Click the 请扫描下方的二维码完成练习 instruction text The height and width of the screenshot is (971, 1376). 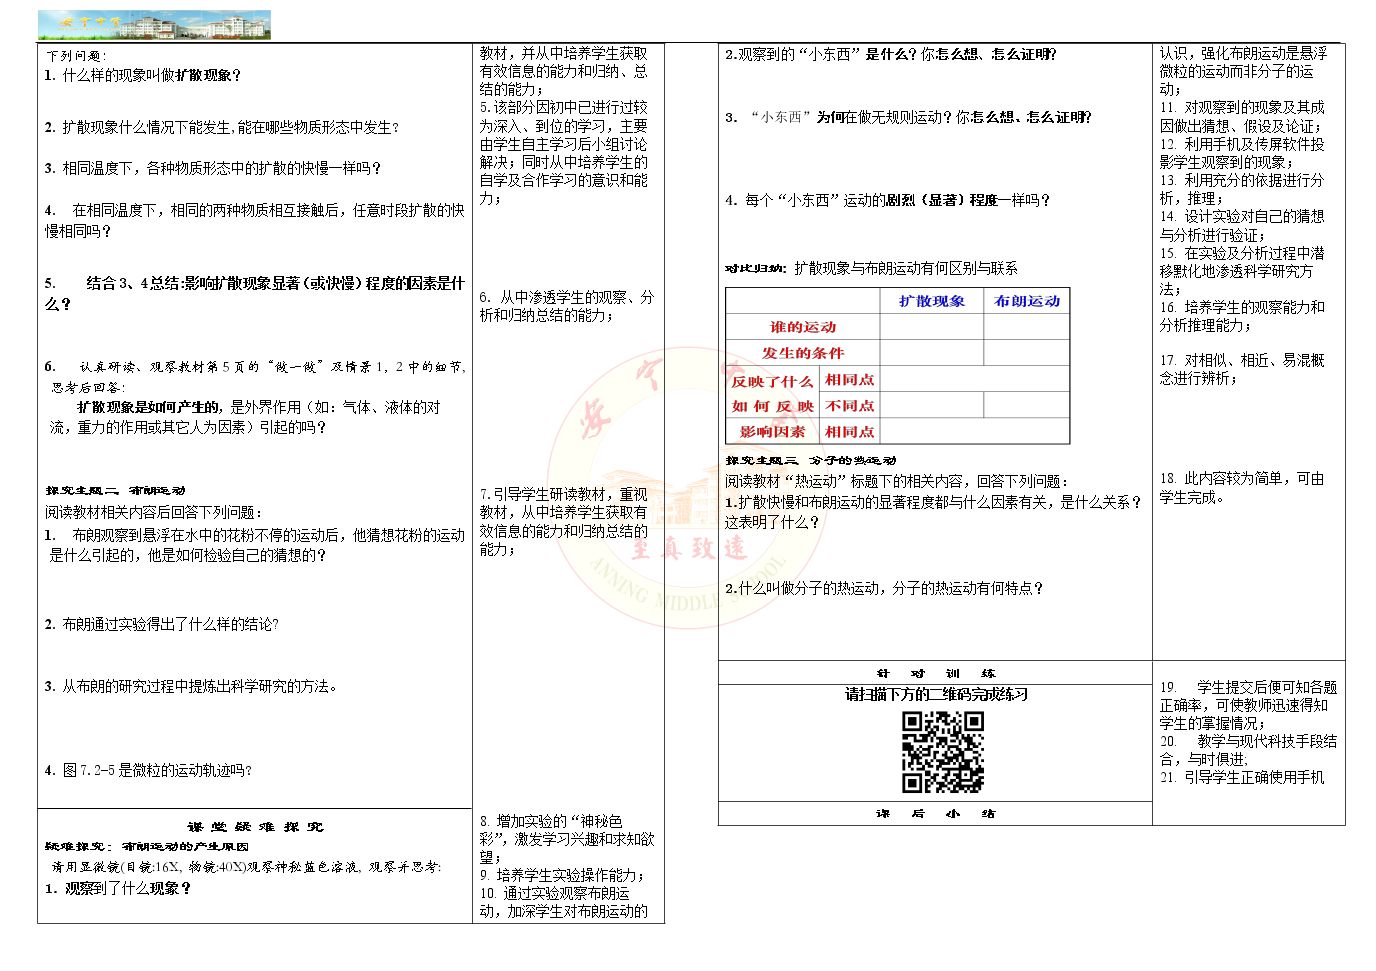(x=936, y=694)
